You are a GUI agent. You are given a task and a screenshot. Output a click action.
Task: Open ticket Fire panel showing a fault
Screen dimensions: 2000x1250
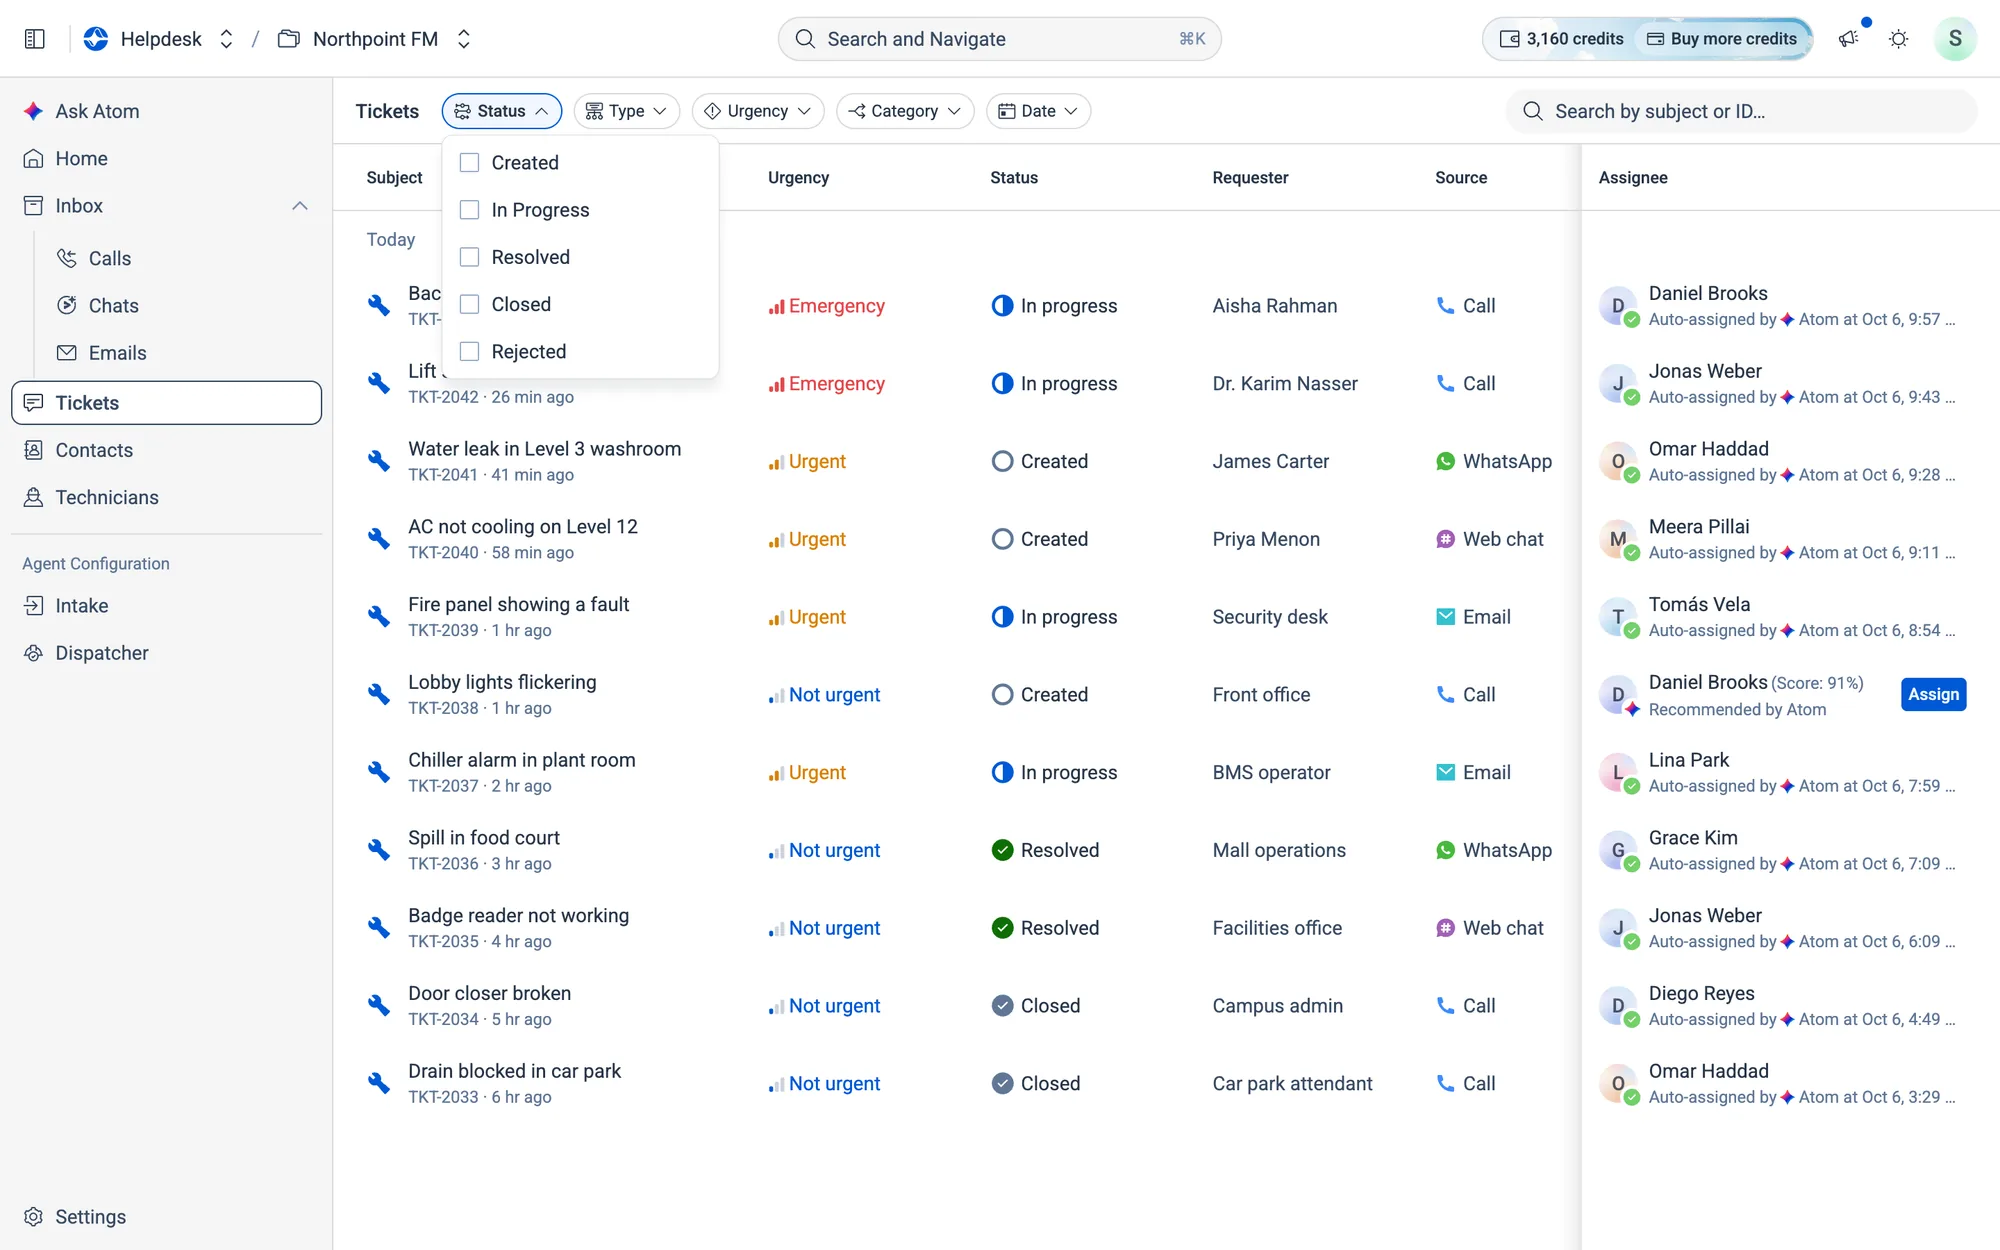point(518,604)
